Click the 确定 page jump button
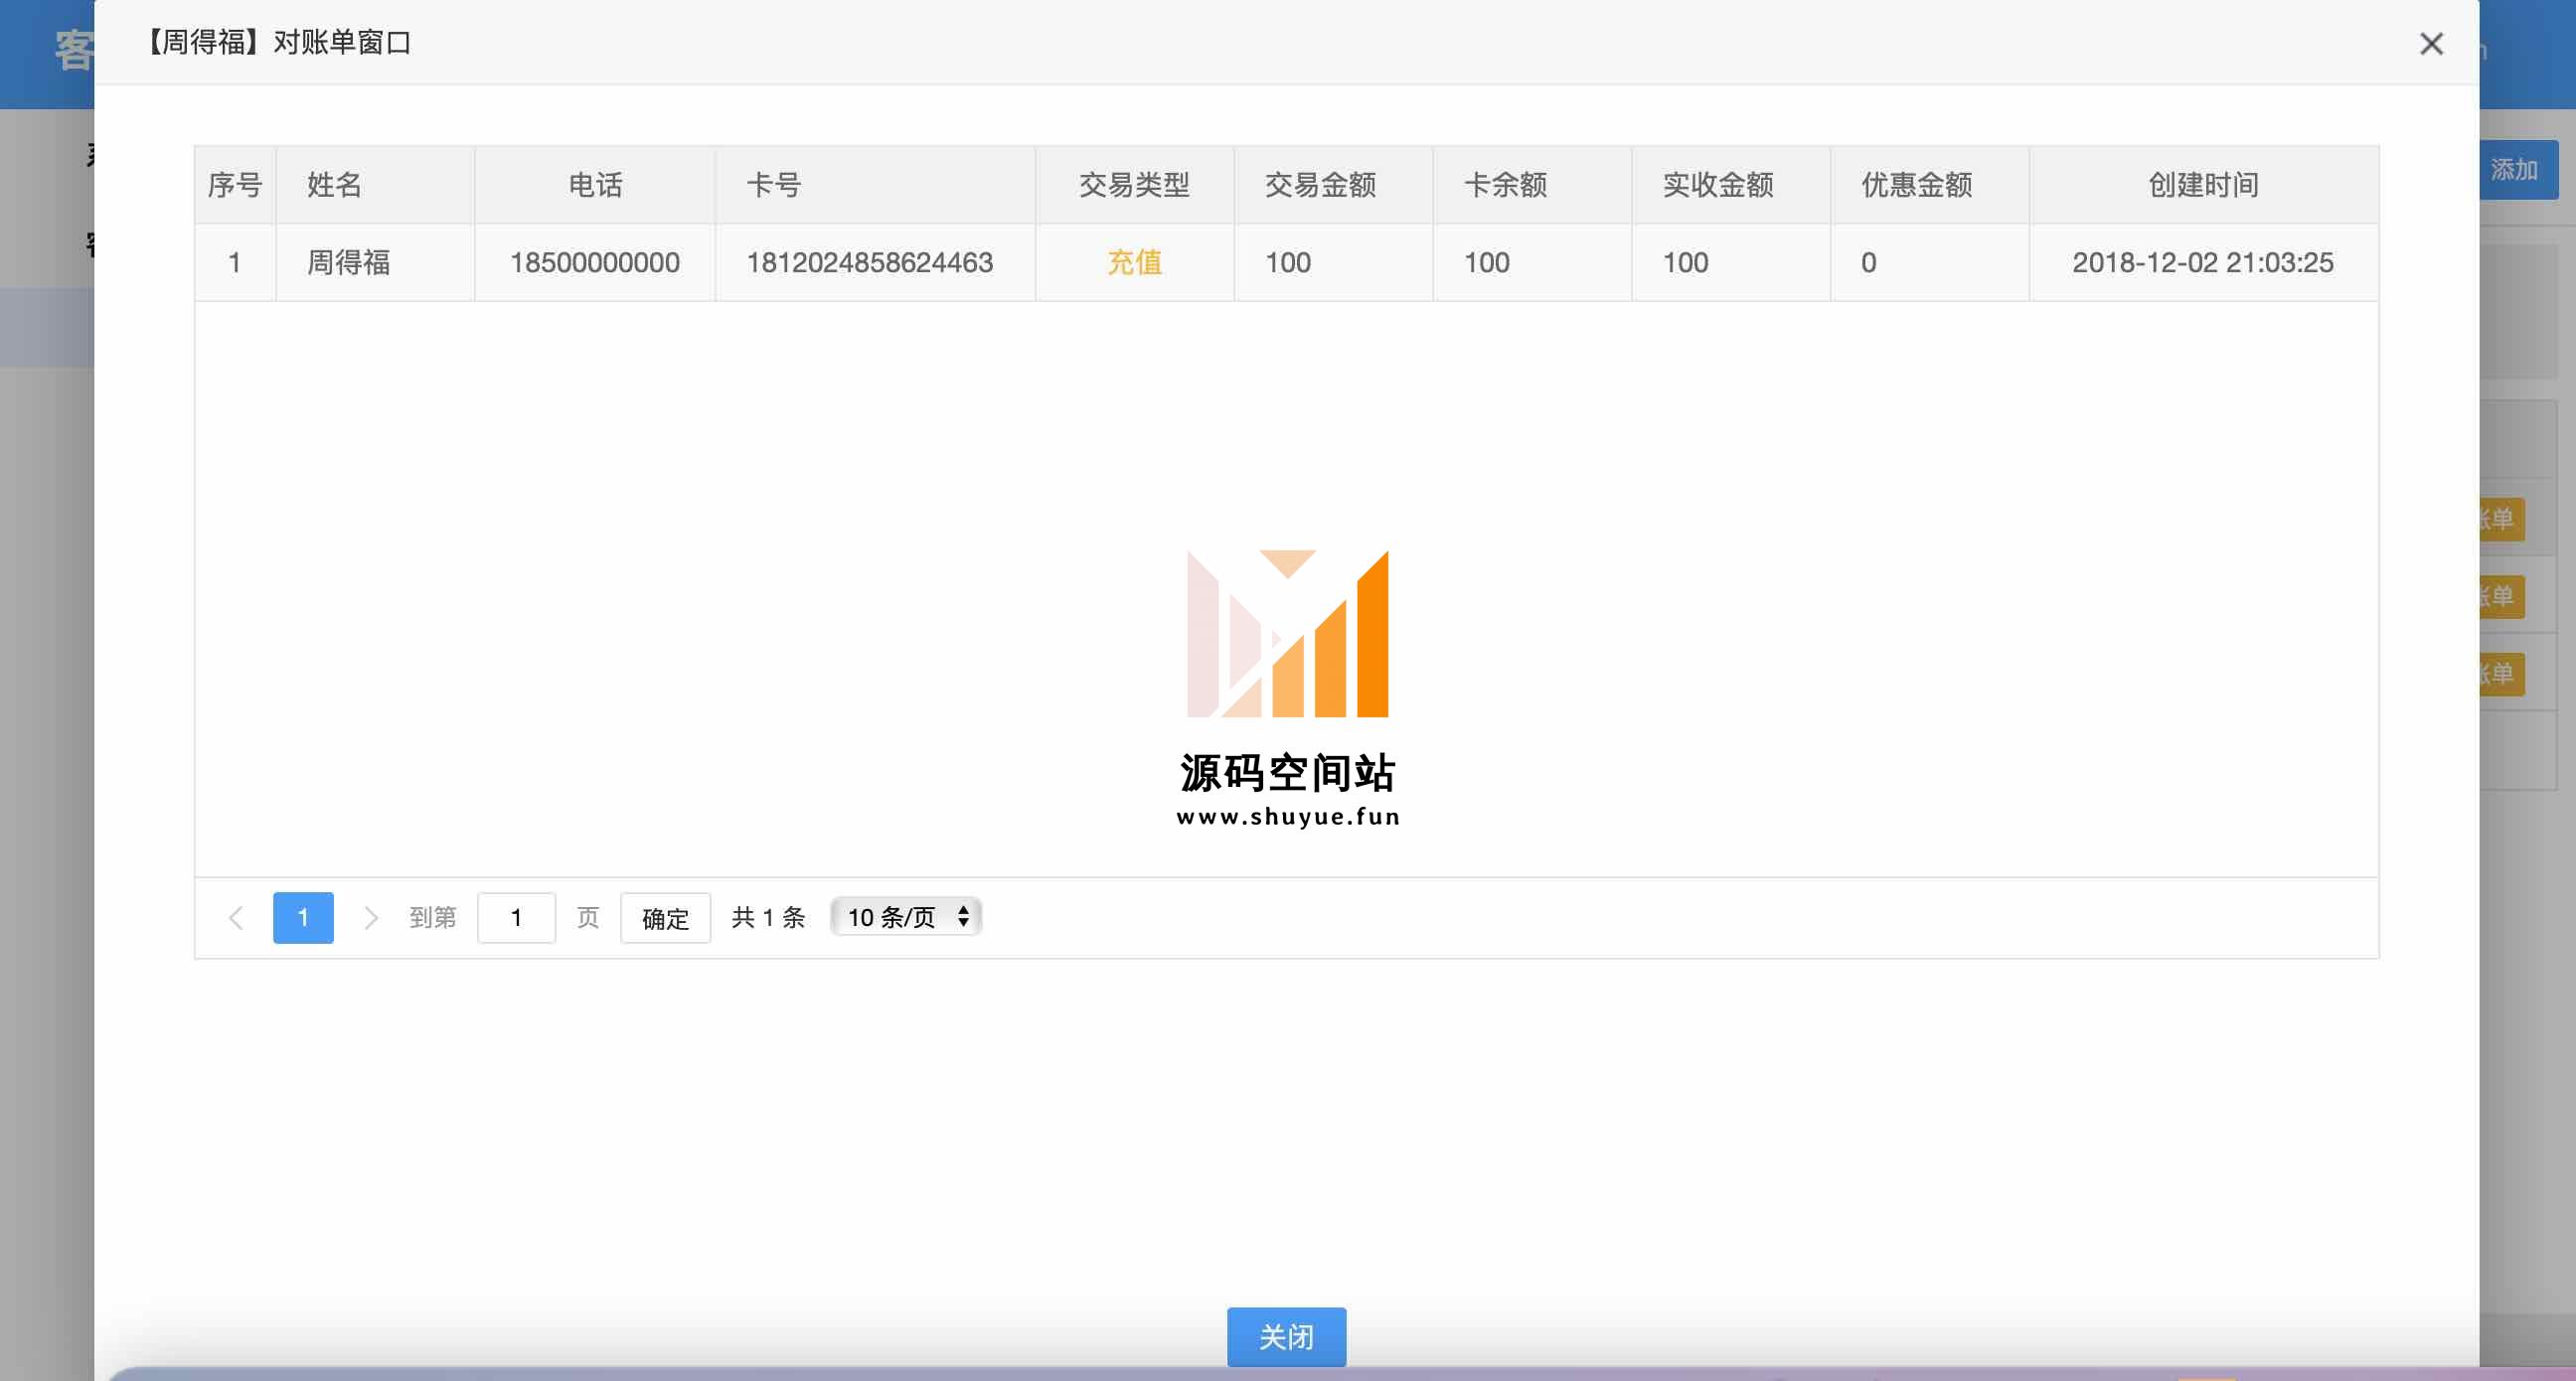 (x=665, y=918)
